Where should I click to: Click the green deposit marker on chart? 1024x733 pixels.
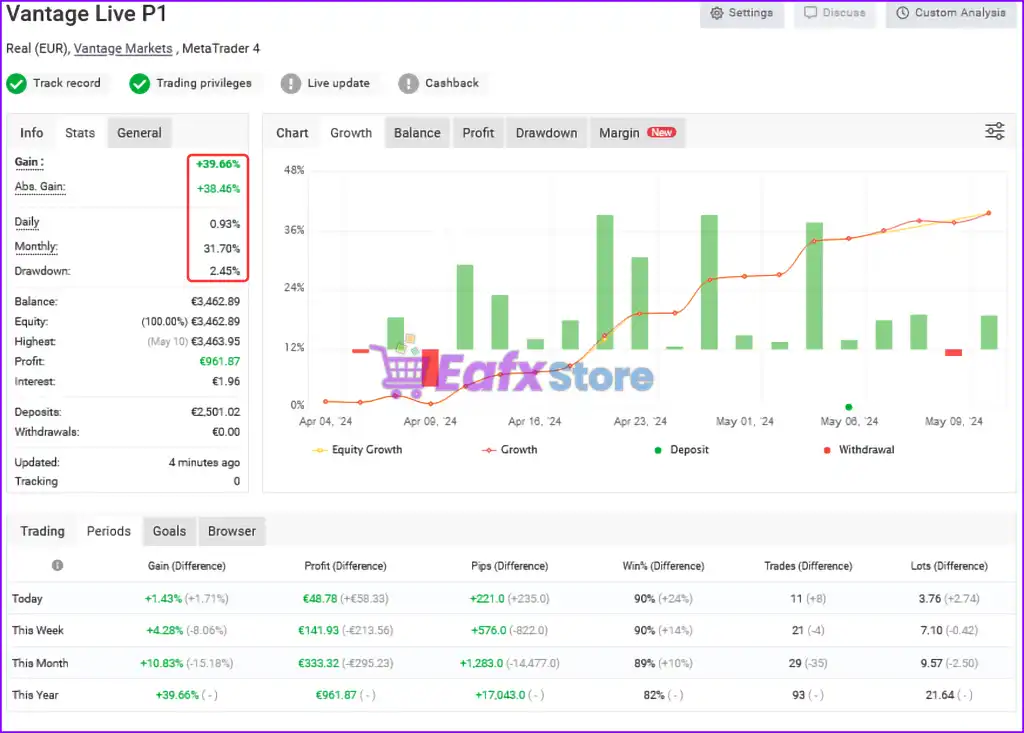coord(848,407)
